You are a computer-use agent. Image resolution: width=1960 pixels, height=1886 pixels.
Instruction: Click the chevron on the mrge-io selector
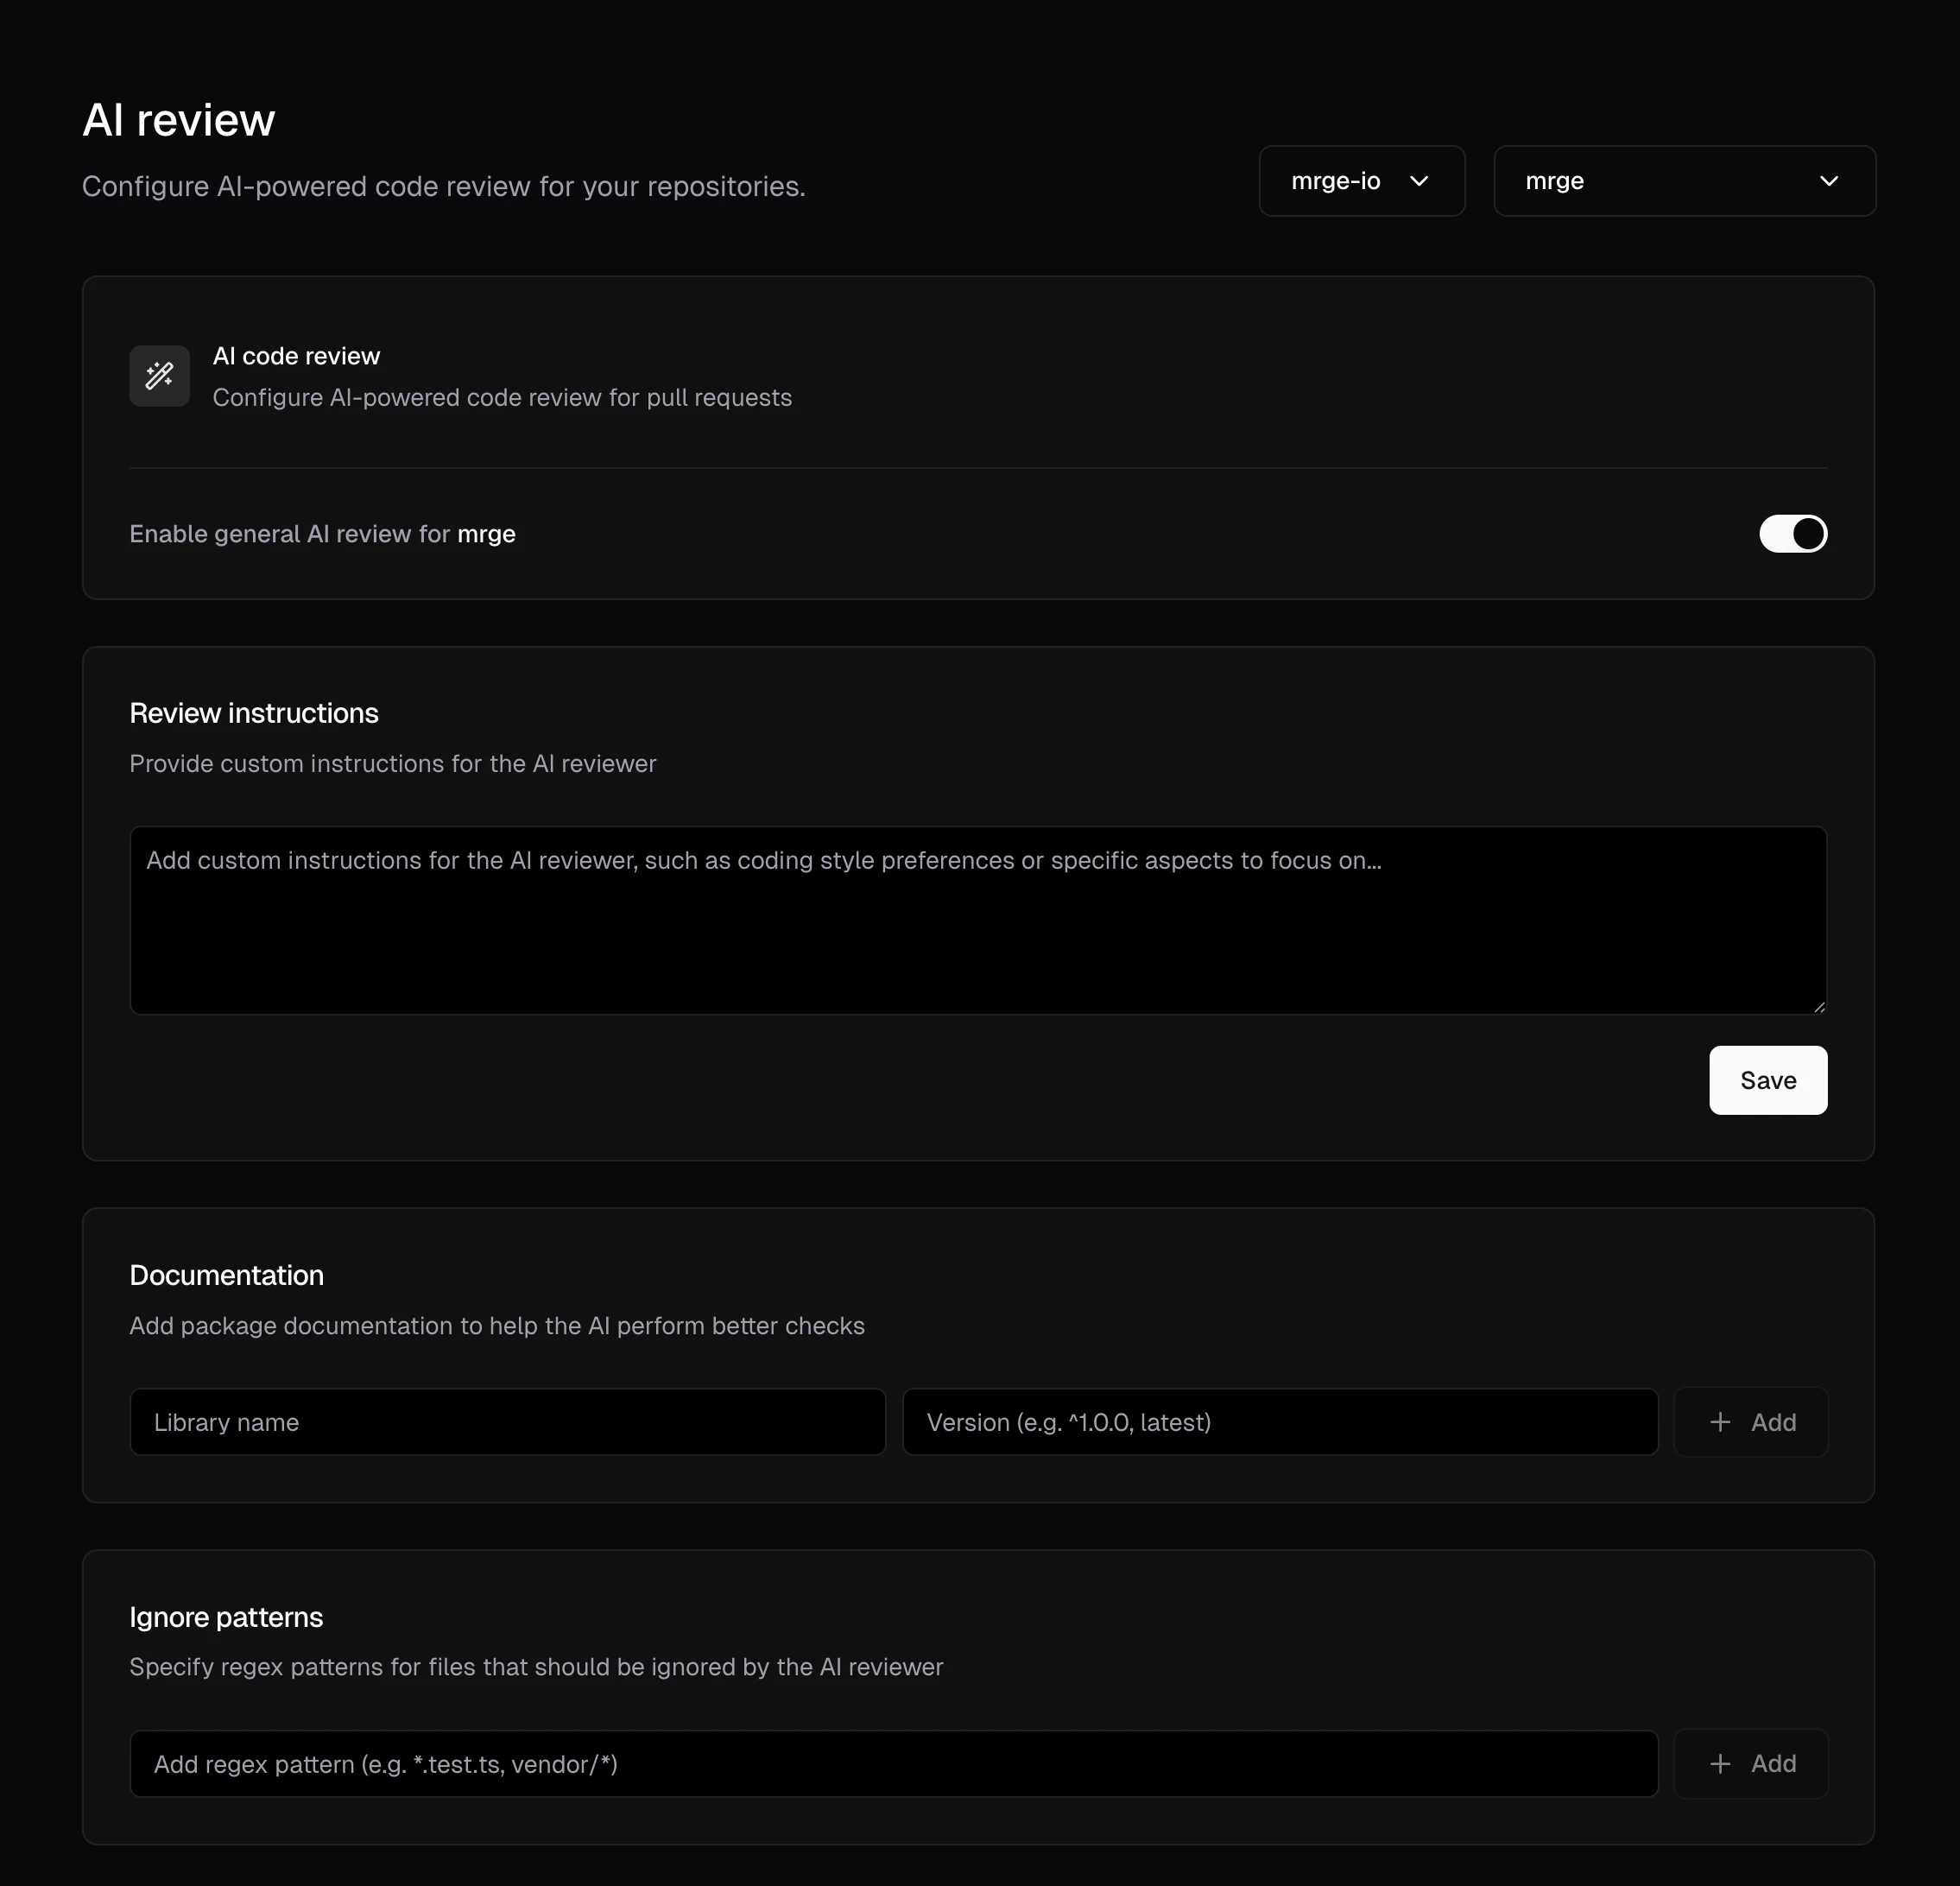pyautogui.click(x=1420, y=181)
